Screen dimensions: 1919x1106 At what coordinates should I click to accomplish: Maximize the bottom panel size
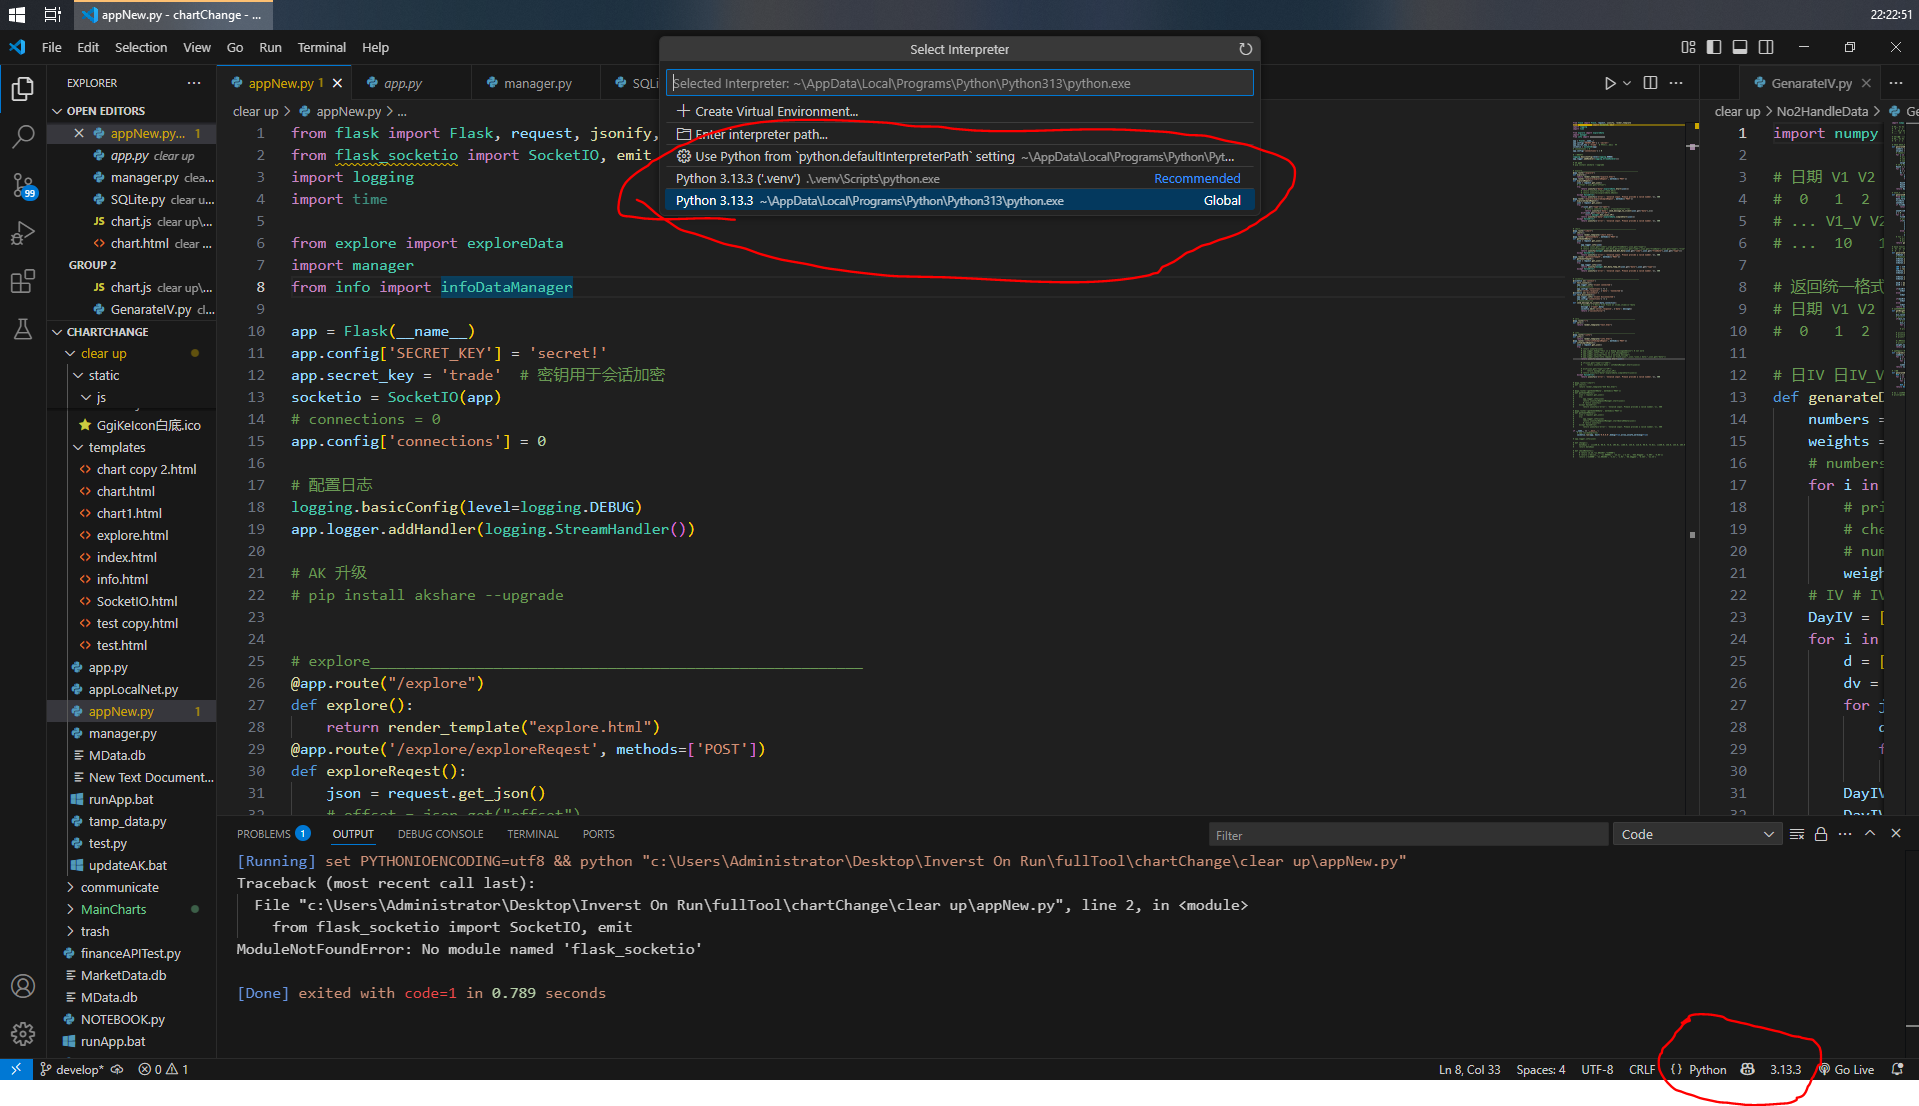[1870, 834]
